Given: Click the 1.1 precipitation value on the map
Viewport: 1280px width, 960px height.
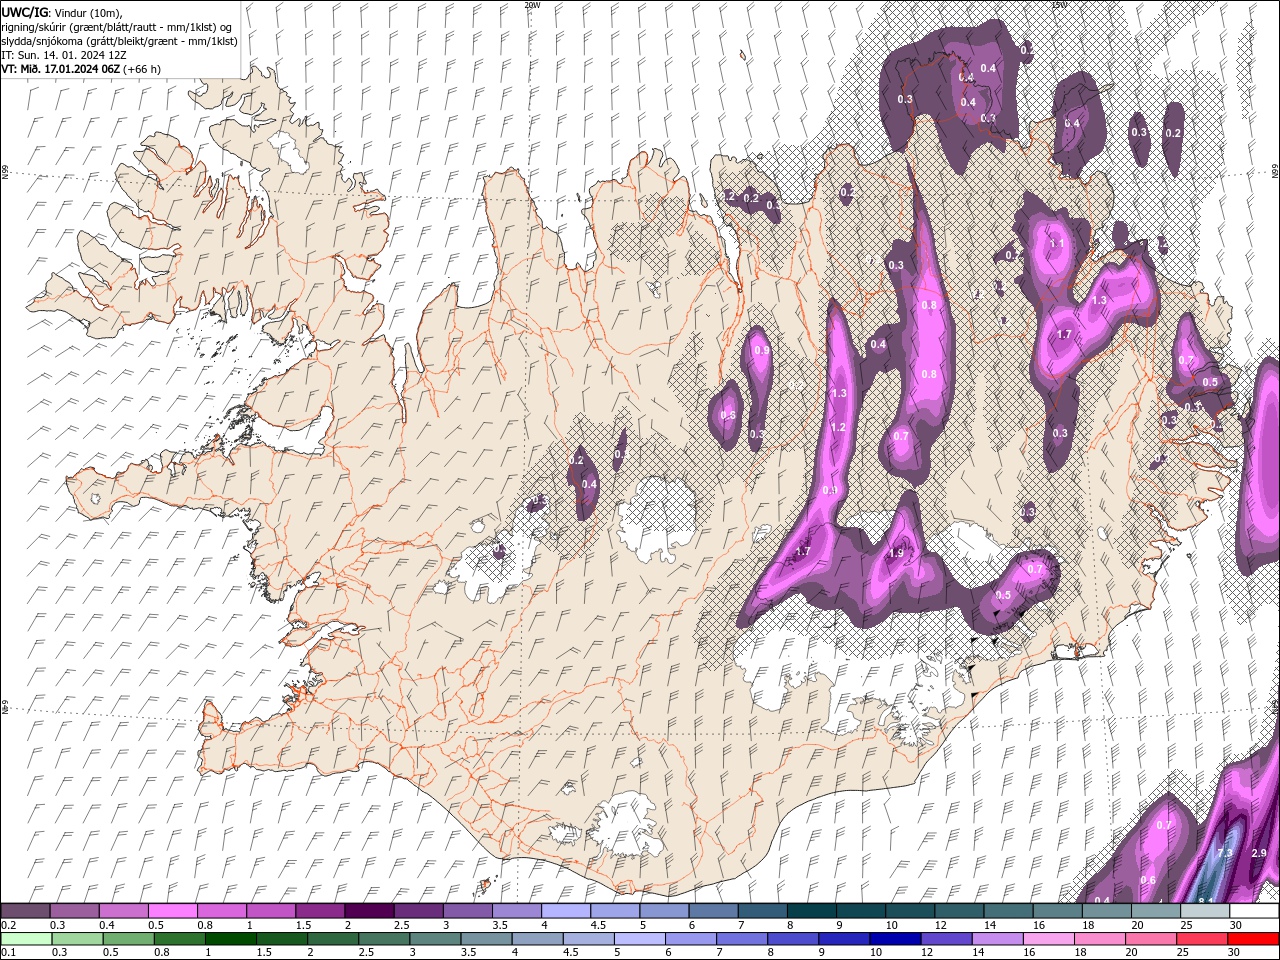Looking at the screenshot, I should [1056, 243].
